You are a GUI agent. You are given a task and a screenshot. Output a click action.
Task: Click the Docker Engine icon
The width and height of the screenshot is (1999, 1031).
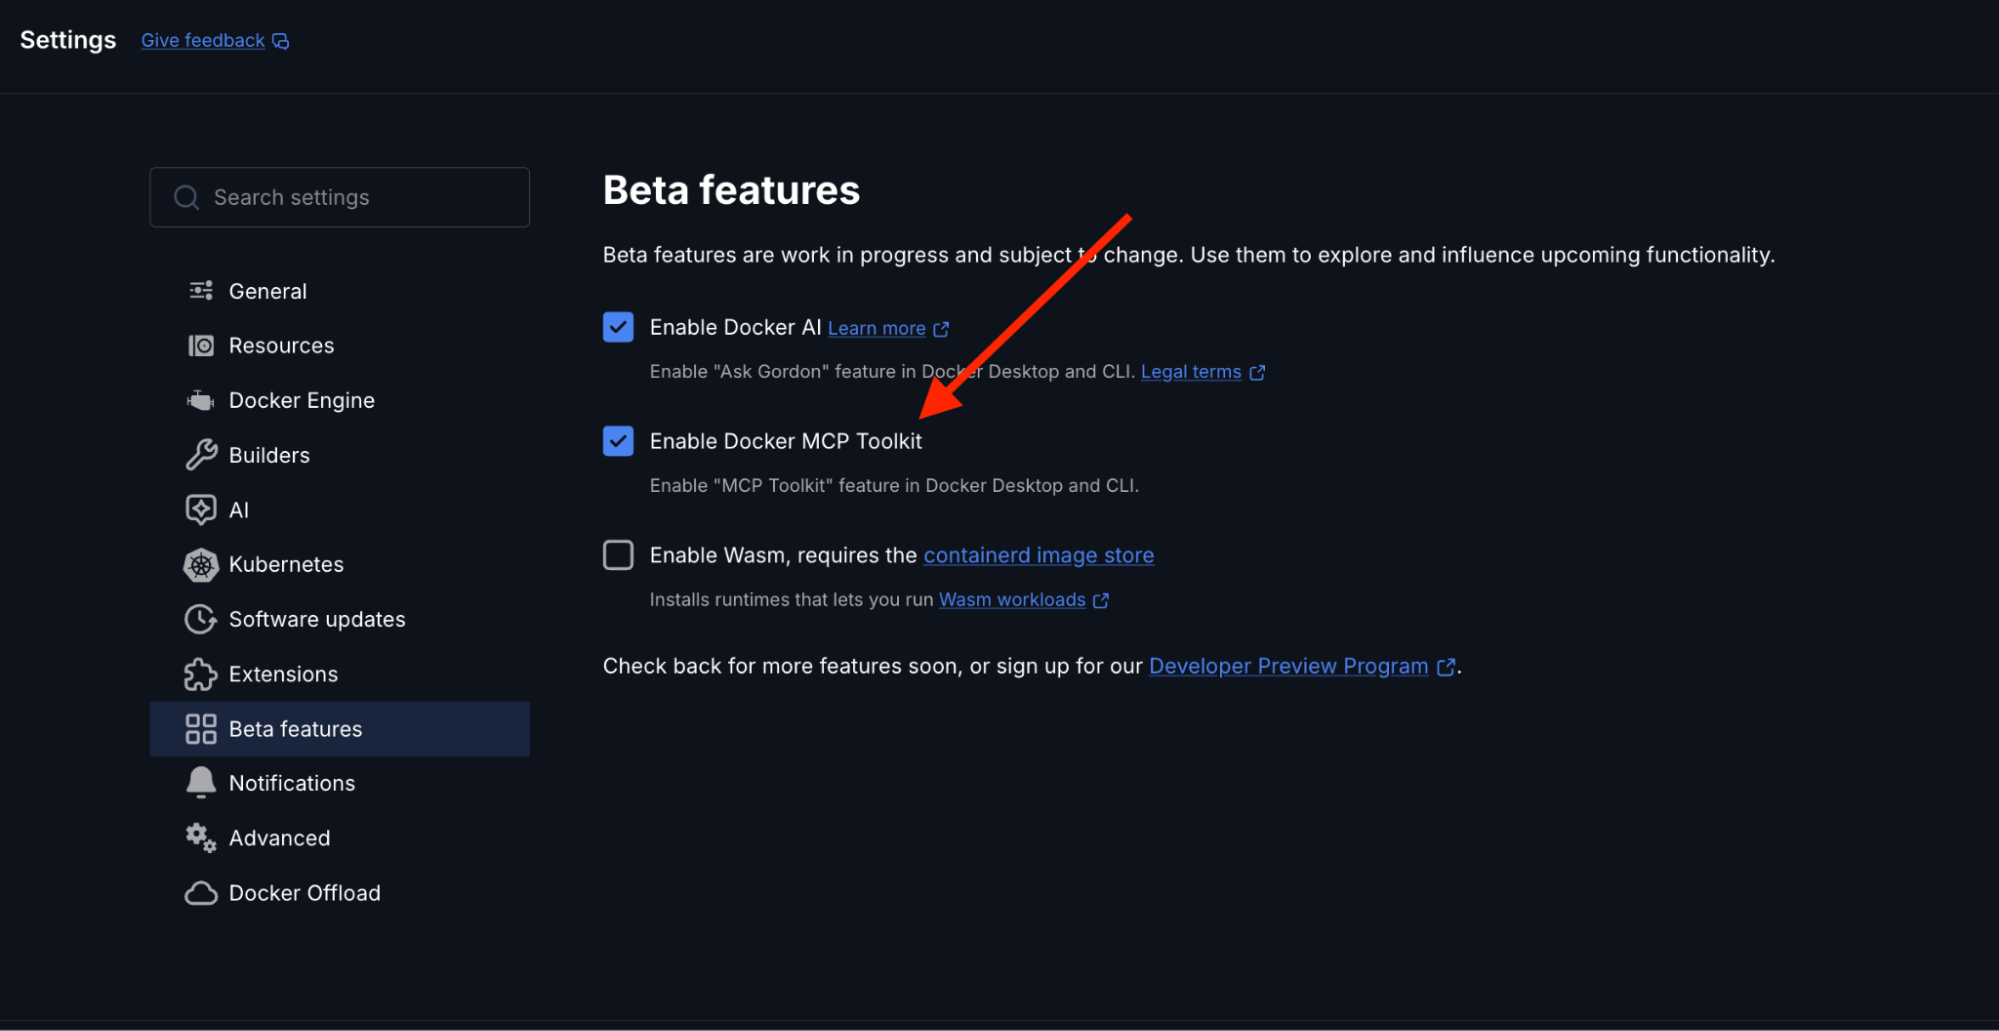(201, 401)
